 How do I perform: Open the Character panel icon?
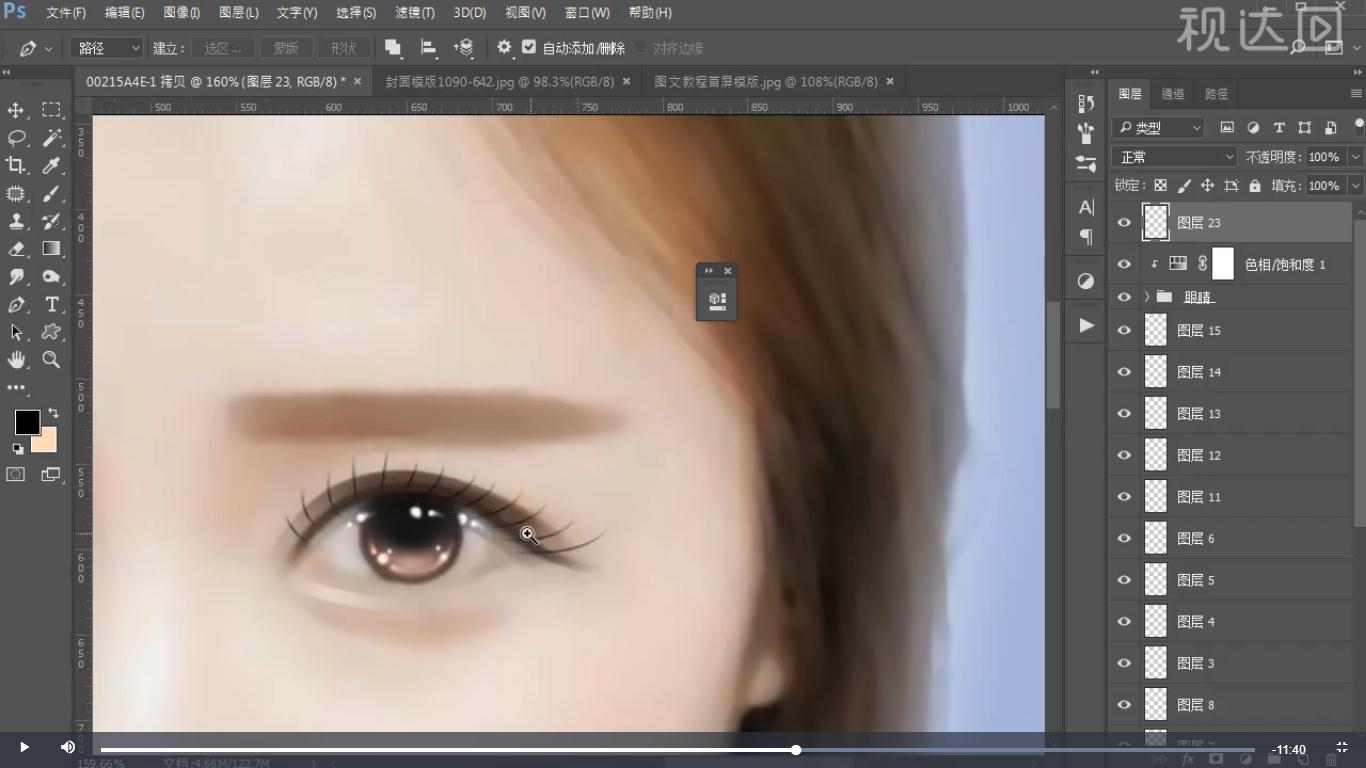pos(1086,208)
